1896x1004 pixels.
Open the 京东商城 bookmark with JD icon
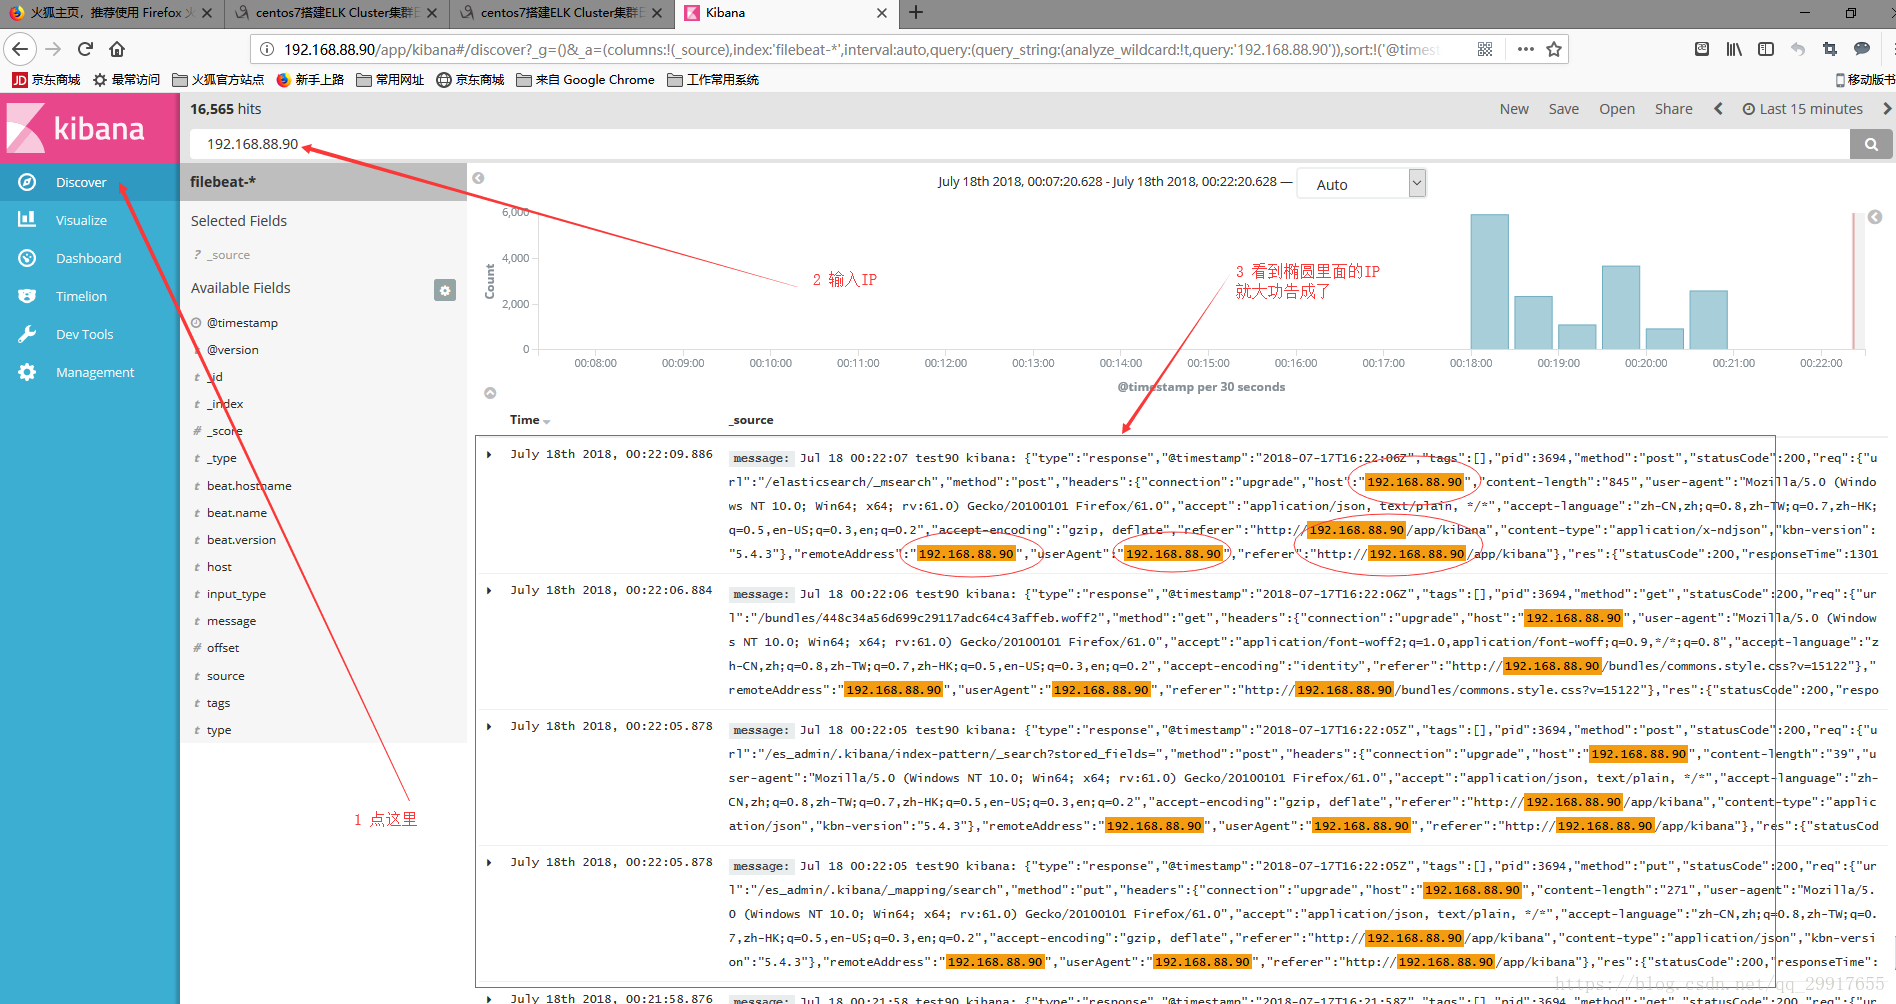click(46, 80)
